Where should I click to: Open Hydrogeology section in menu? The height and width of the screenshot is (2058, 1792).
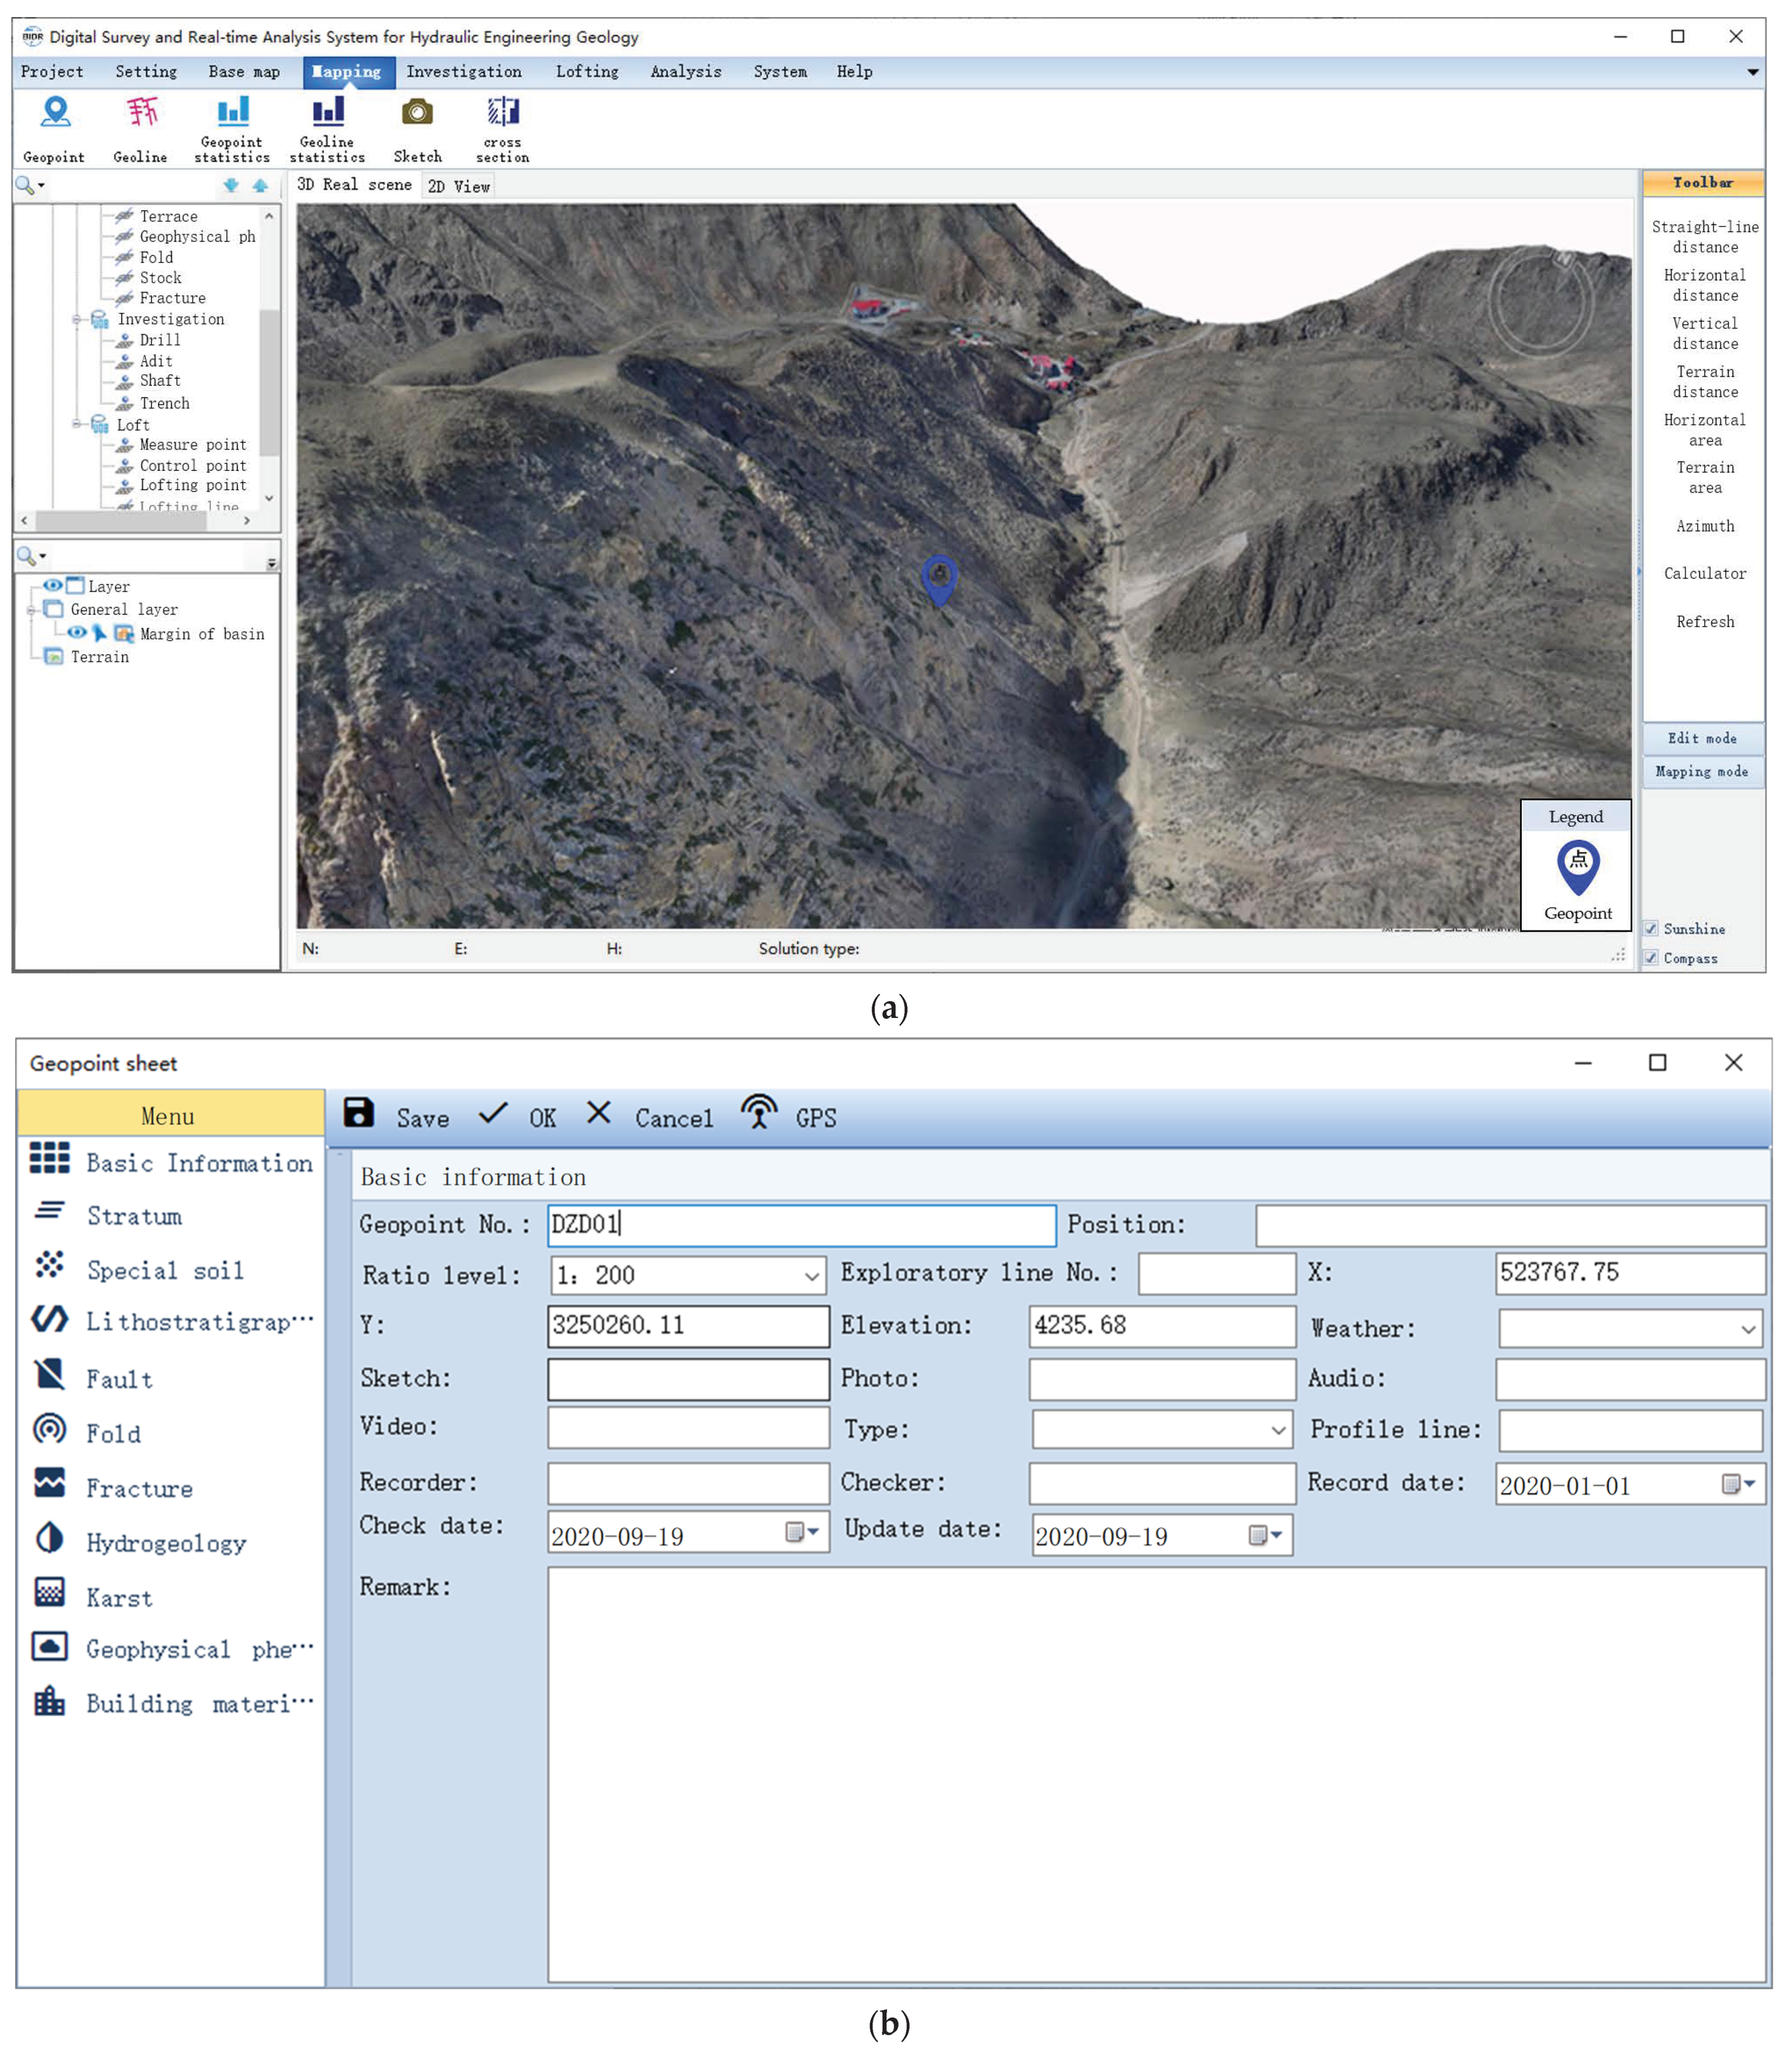(x=166, y=1543)
